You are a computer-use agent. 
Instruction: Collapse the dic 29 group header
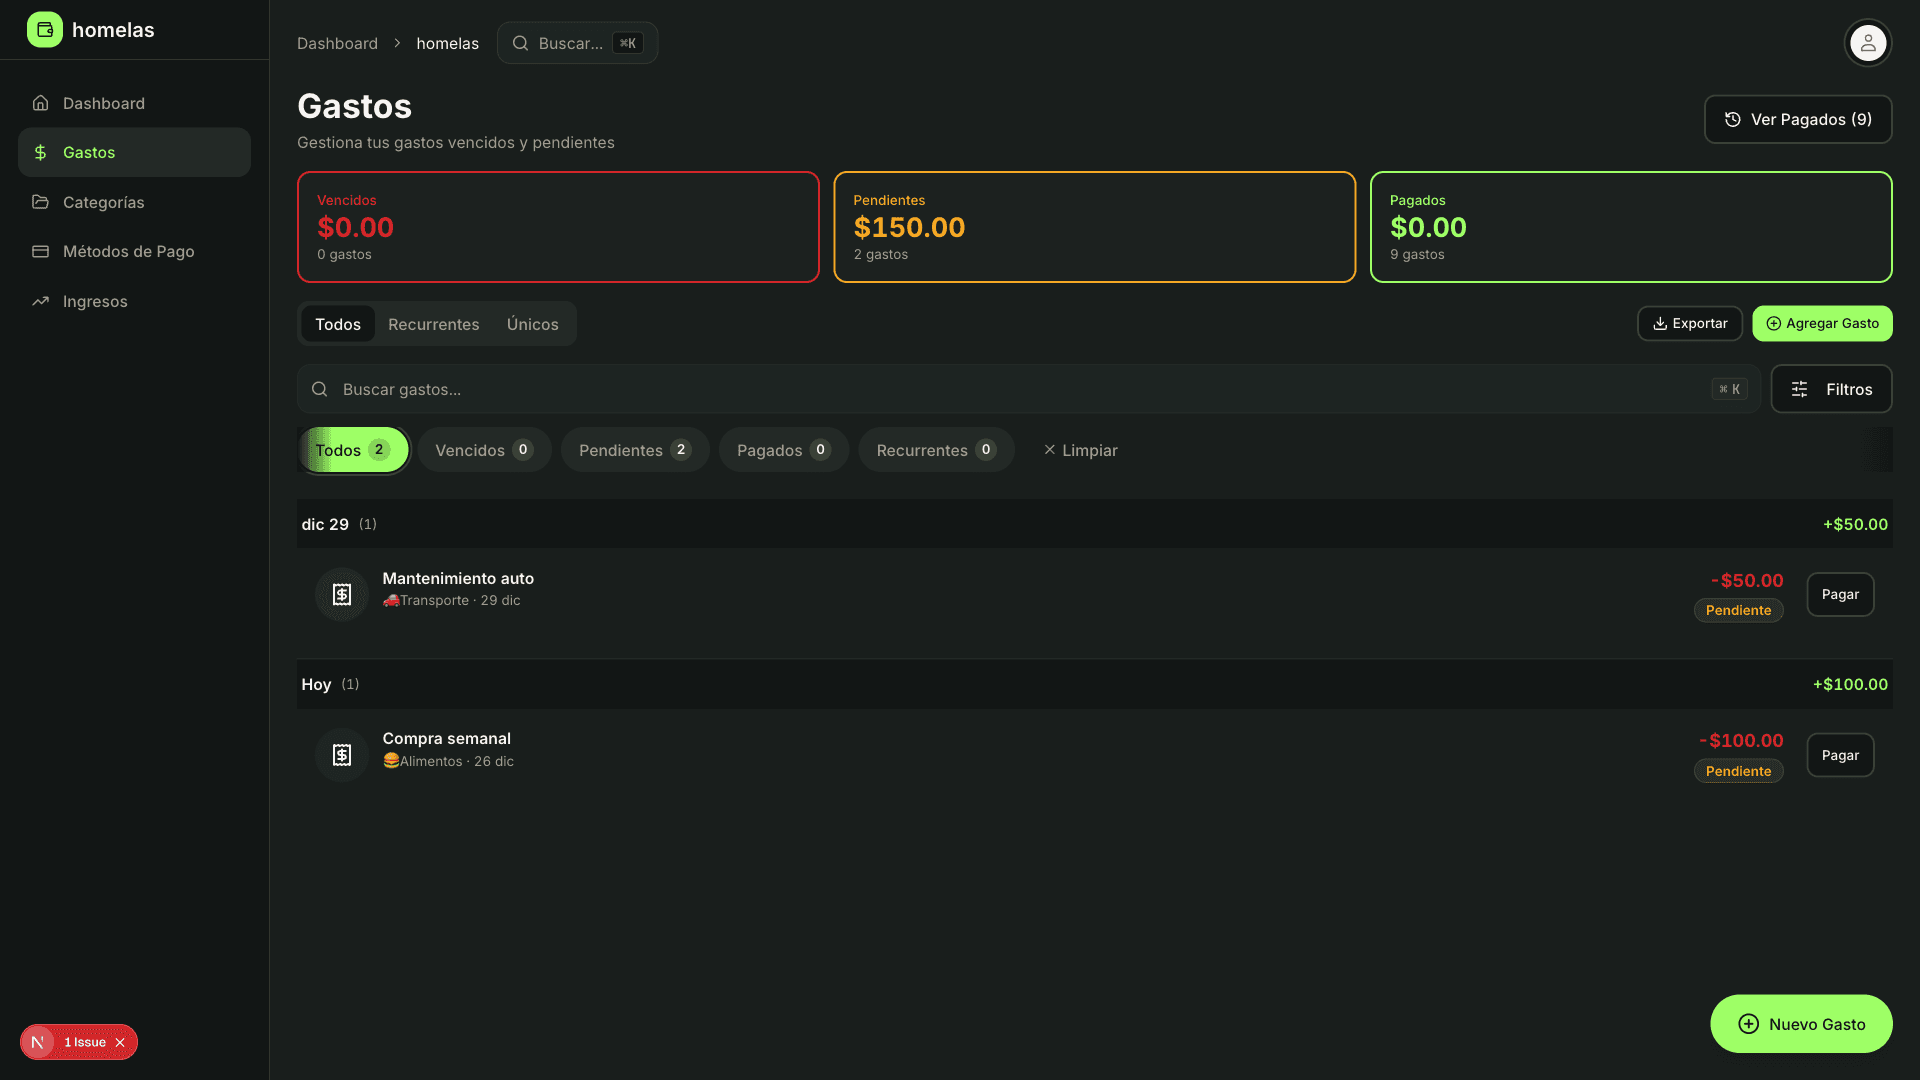326,524
